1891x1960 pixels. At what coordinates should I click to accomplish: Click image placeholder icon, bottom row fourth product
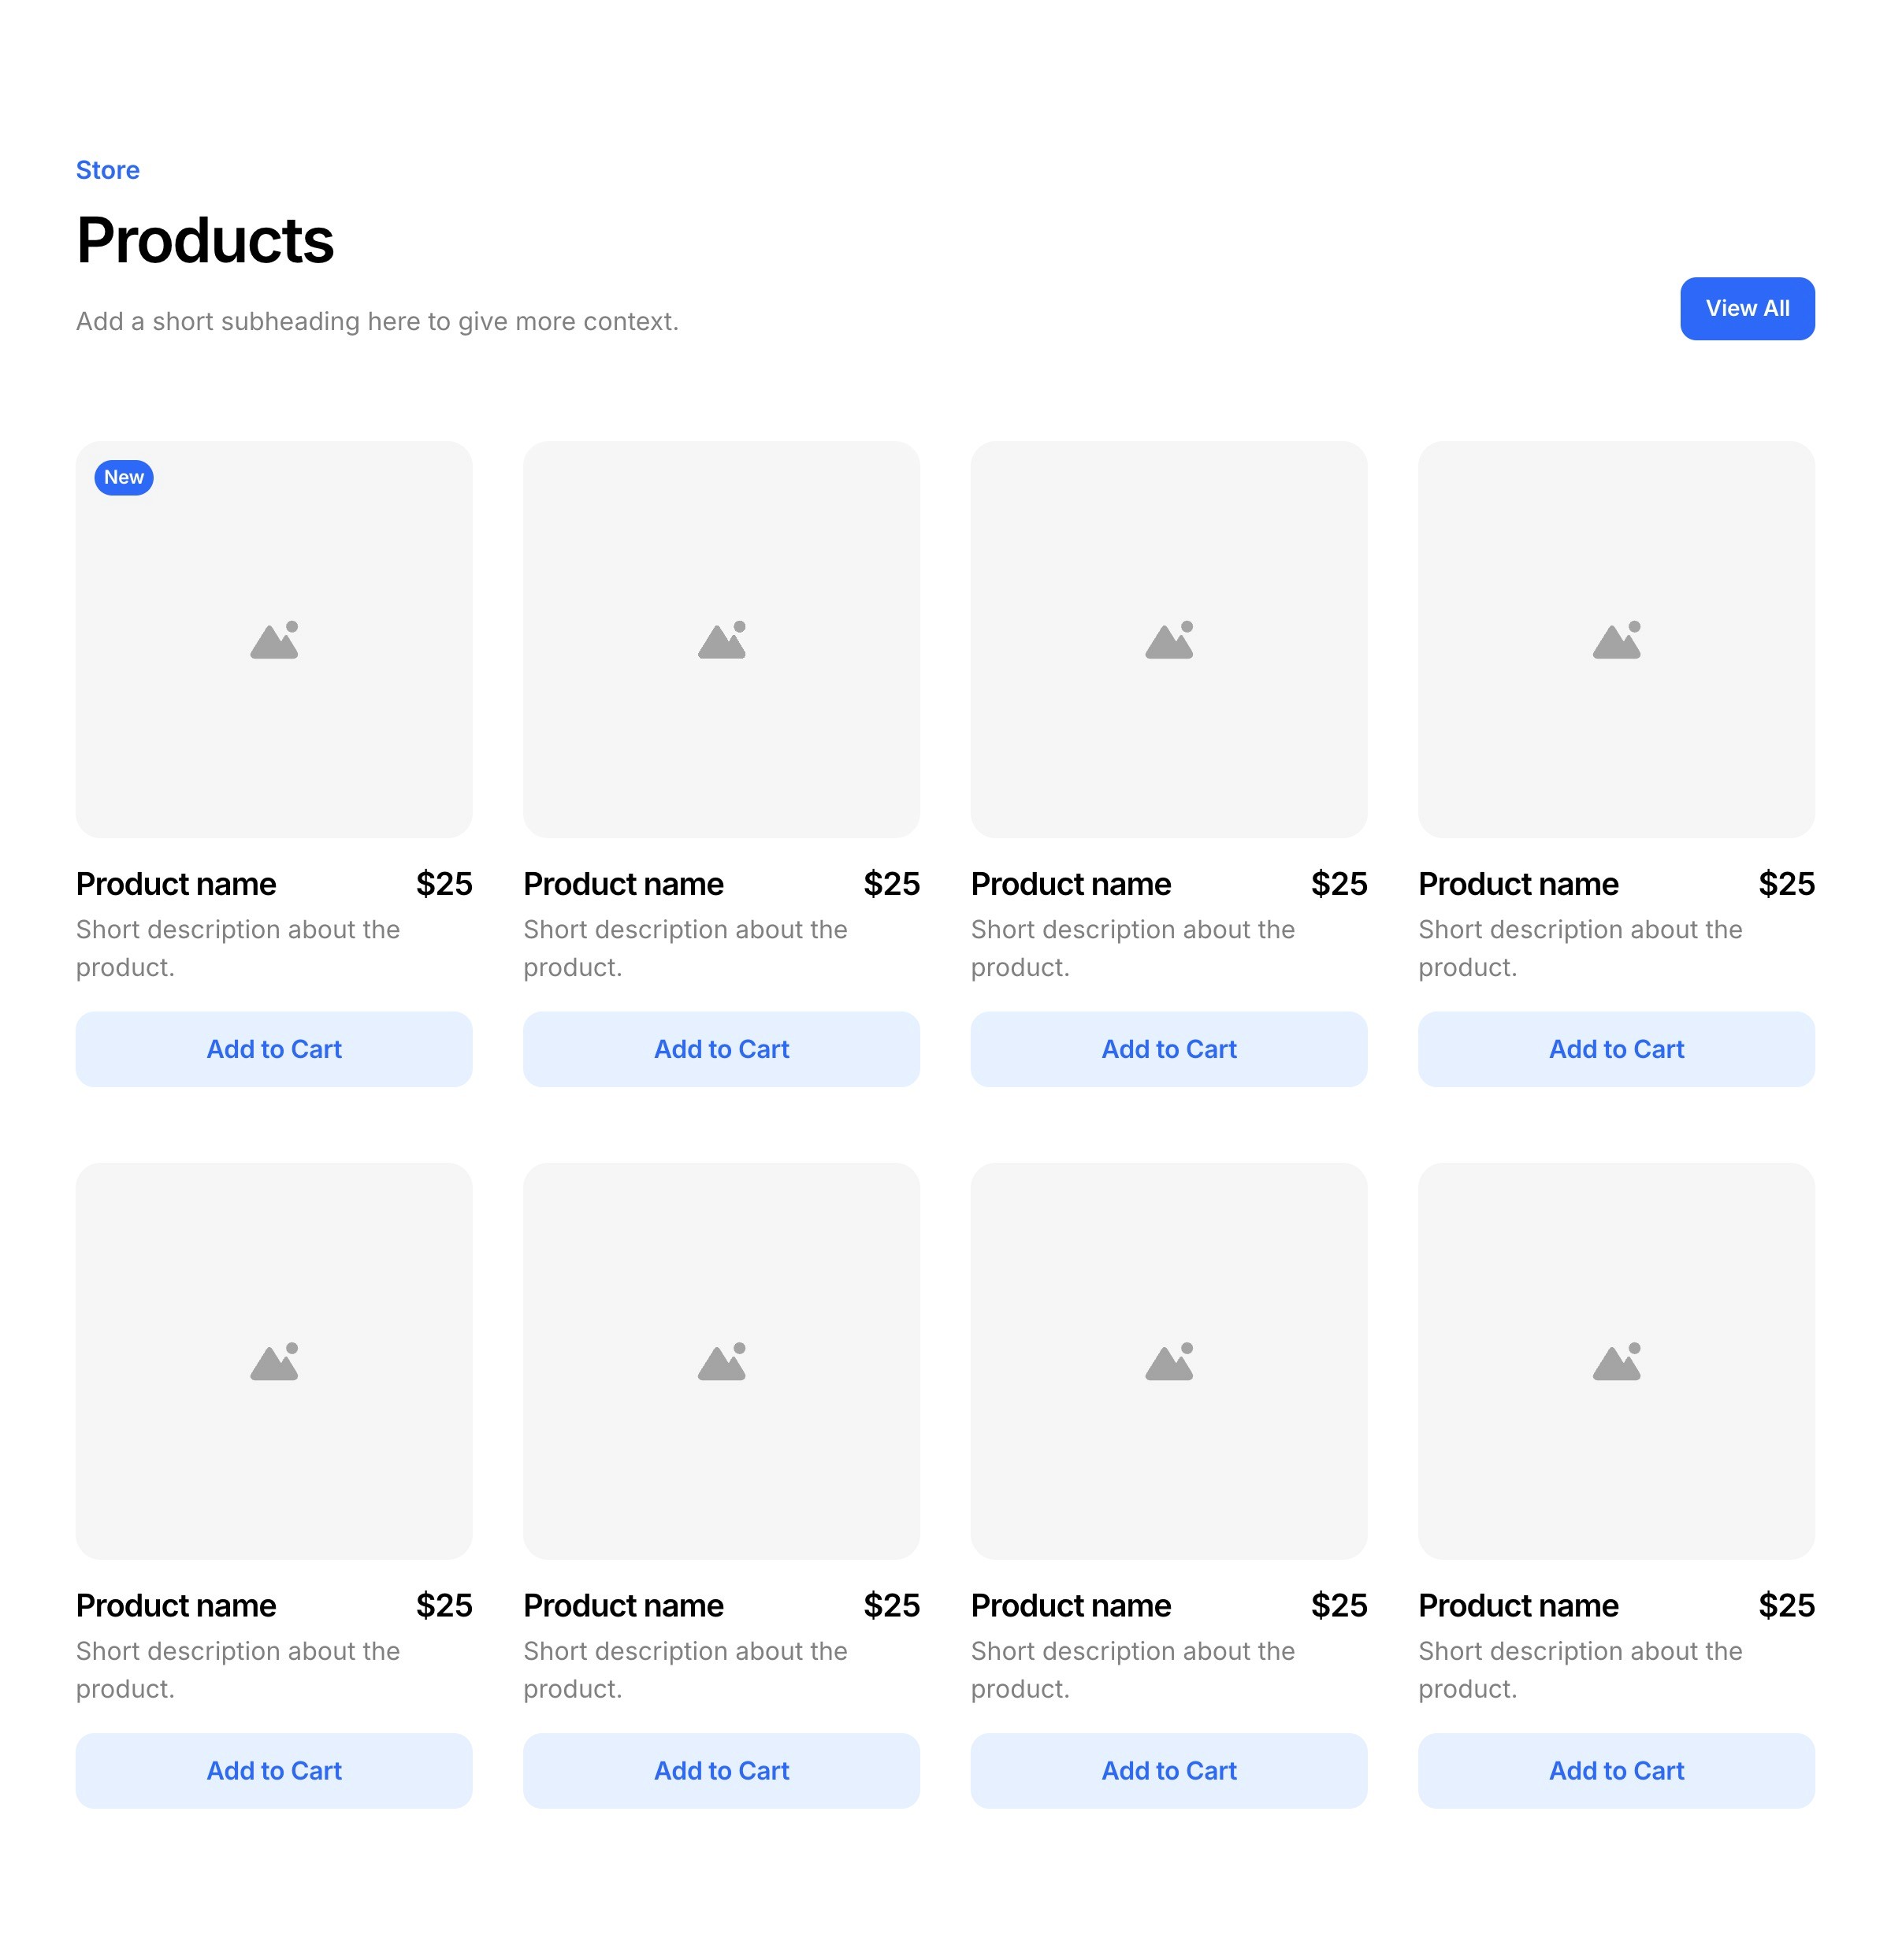[1616, 1361]
